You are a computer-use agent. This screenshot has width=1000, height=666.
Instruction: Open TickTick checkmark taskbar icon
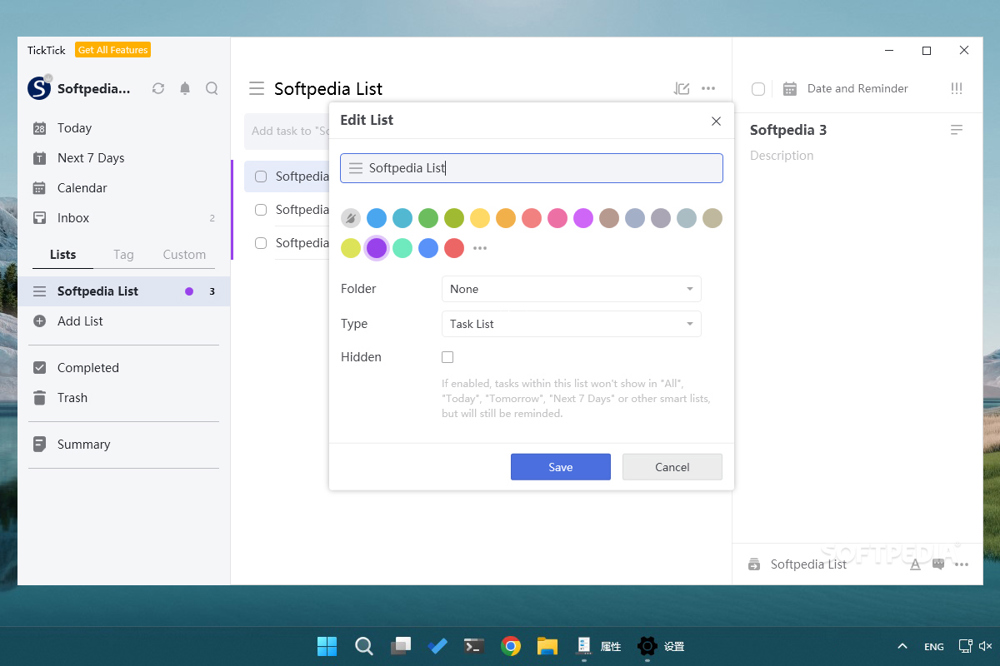tap(437, 646)
